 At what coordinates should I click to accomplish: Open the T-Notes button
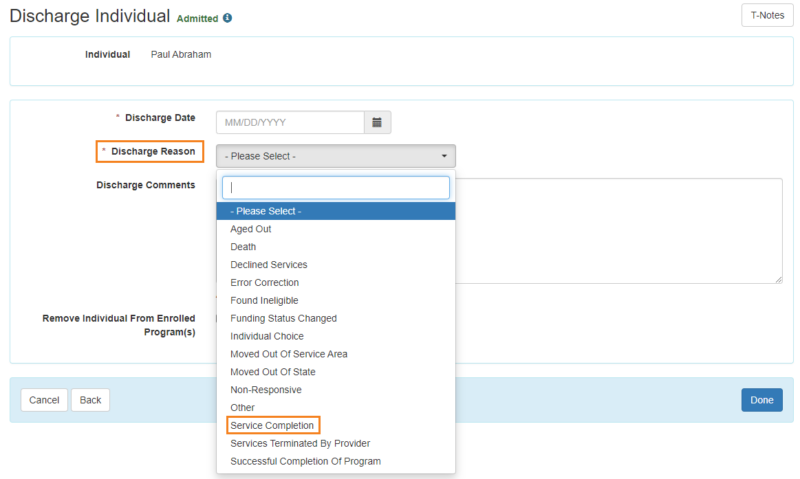767,16
